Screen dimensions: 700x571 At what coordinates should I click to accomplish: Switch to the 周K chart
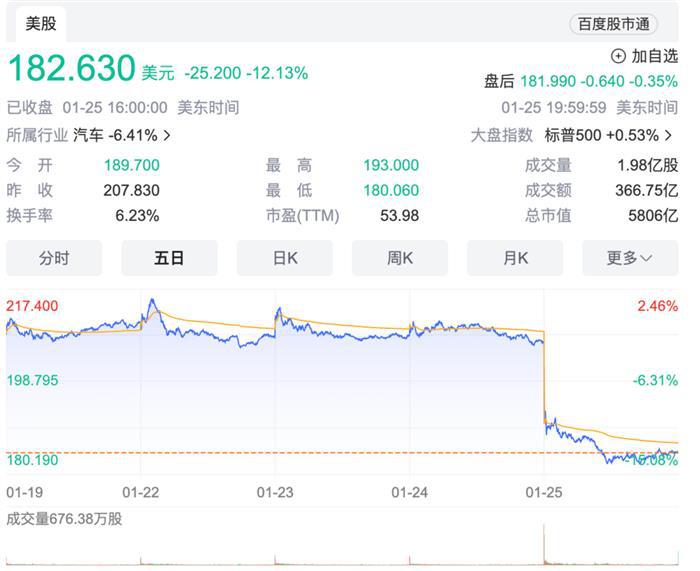click(x=400, y=258)
